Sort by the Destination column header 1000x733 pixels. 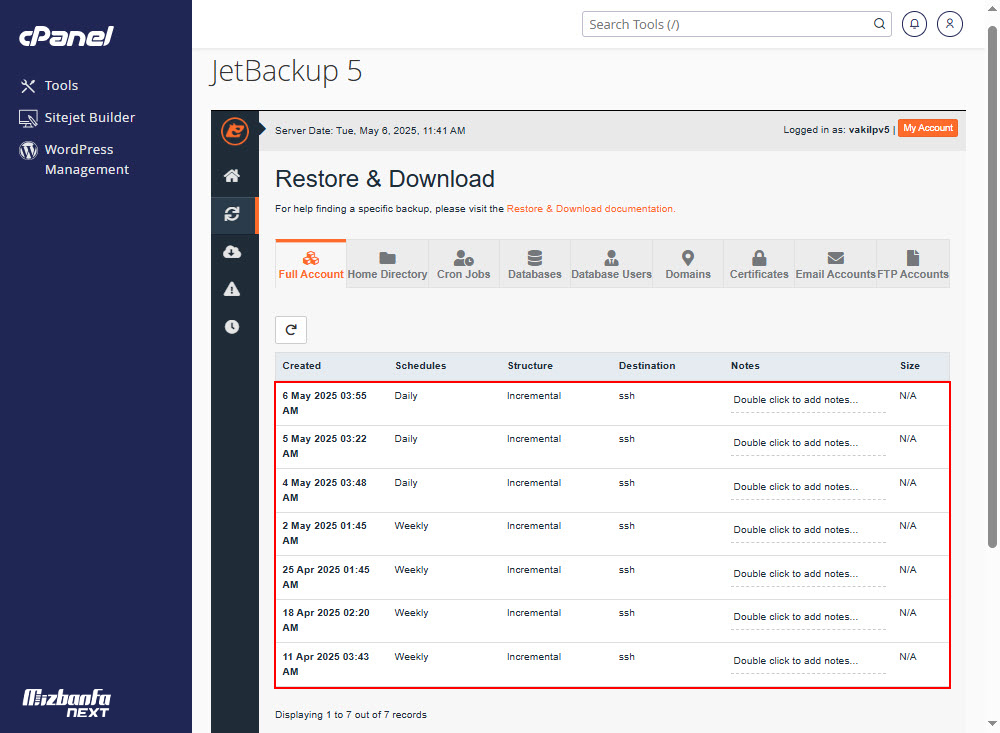(647, 366)
